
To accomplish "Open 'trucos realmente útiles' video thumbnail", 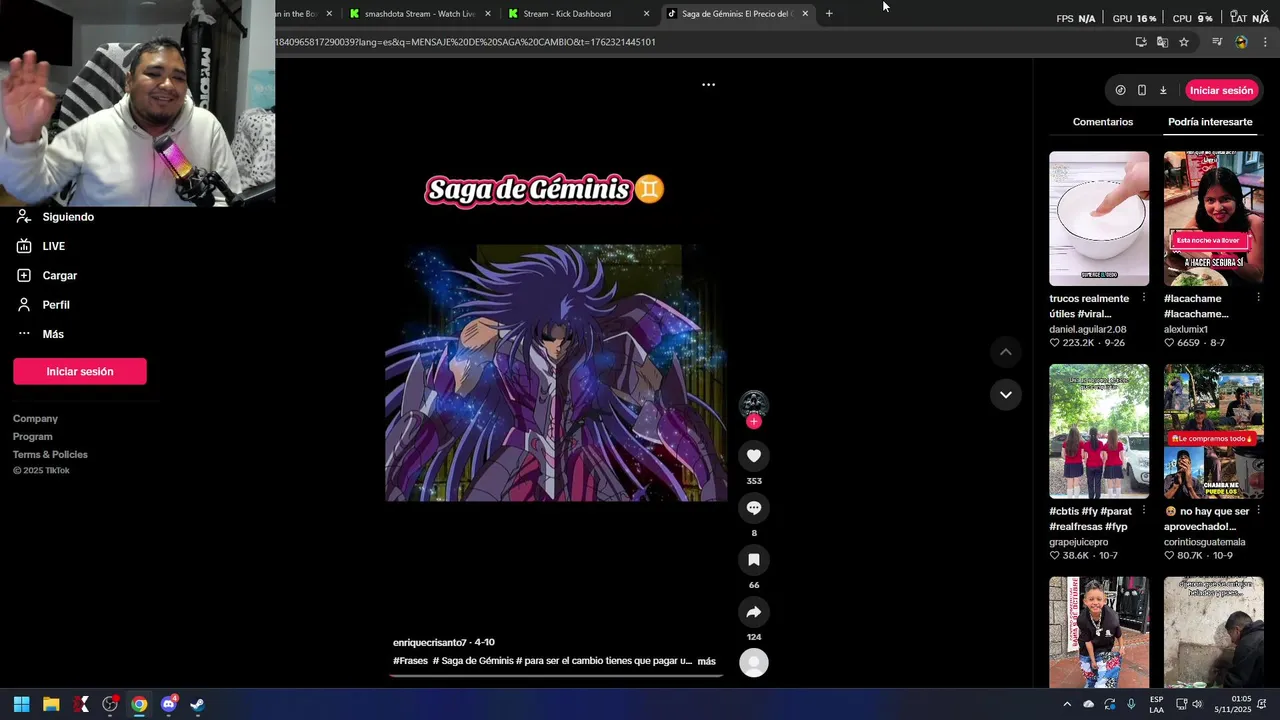I will point(1099,219).
